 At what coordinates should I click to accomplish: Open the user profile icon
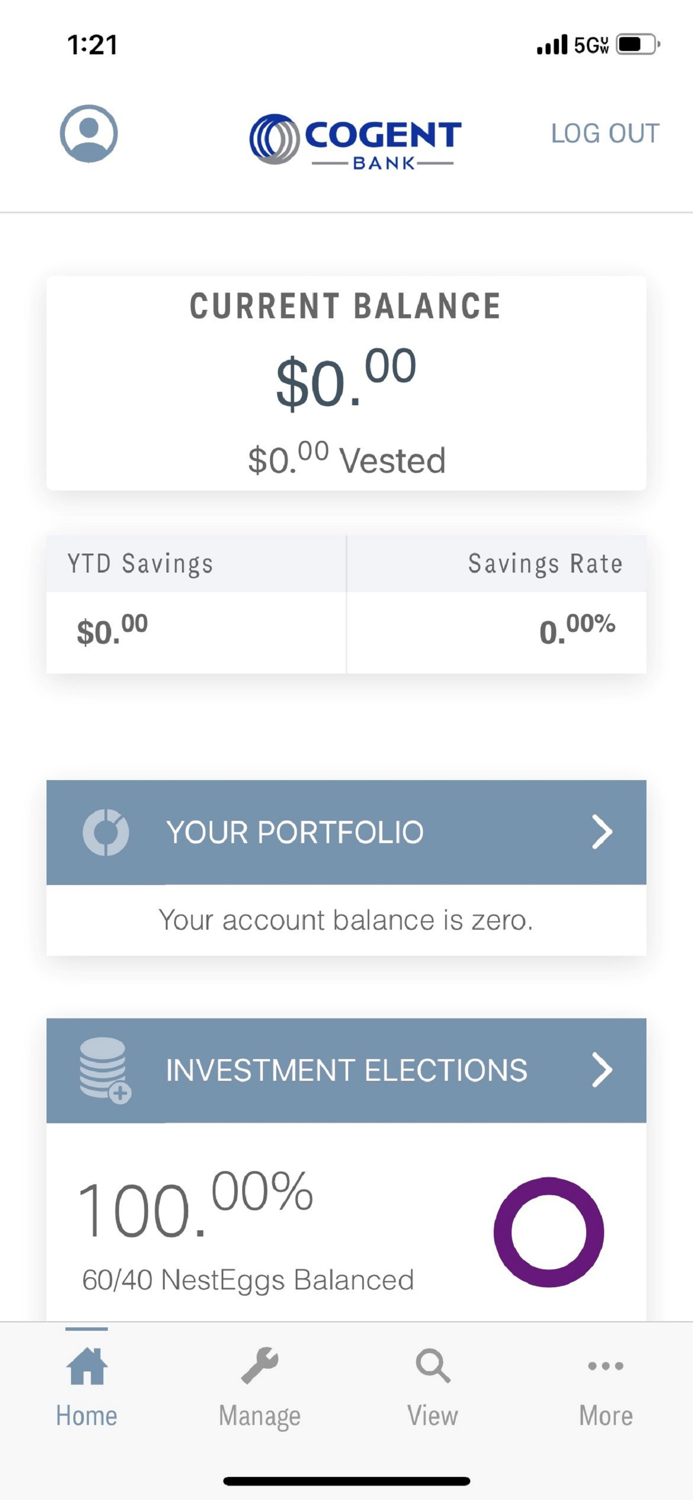coord(89,133)
